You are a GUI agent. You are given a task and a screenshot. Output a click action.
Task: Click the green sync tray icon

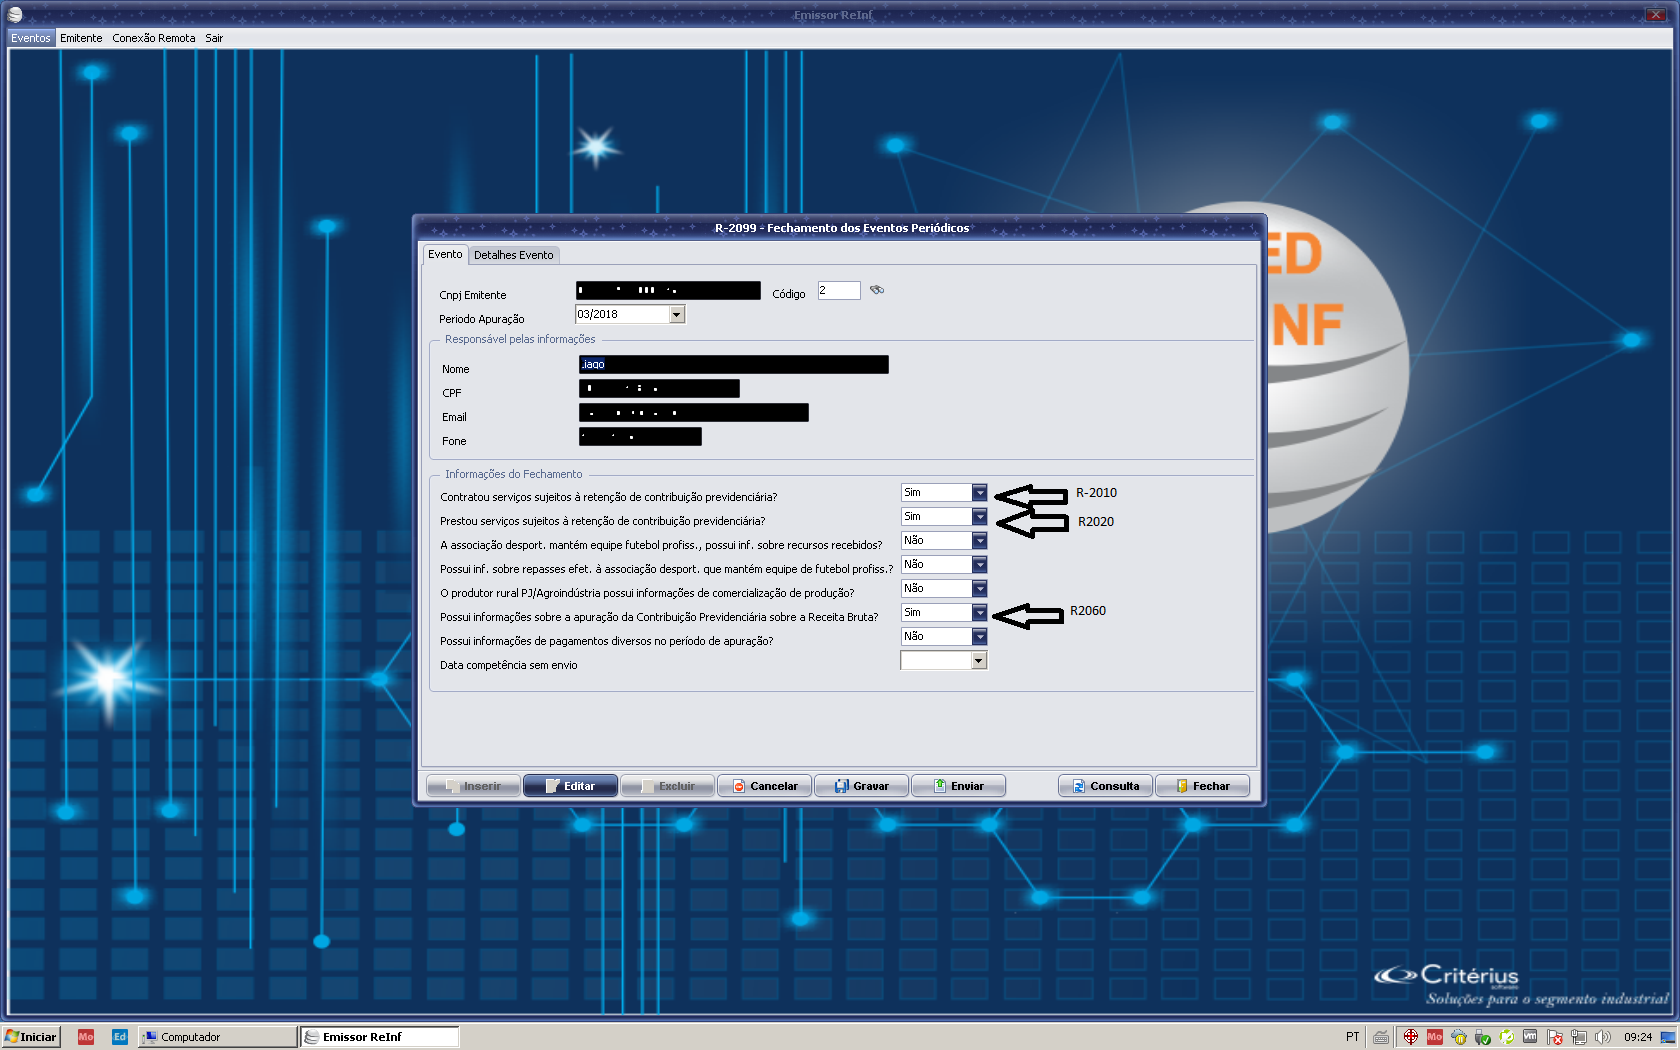[x=1506, y=1037]
